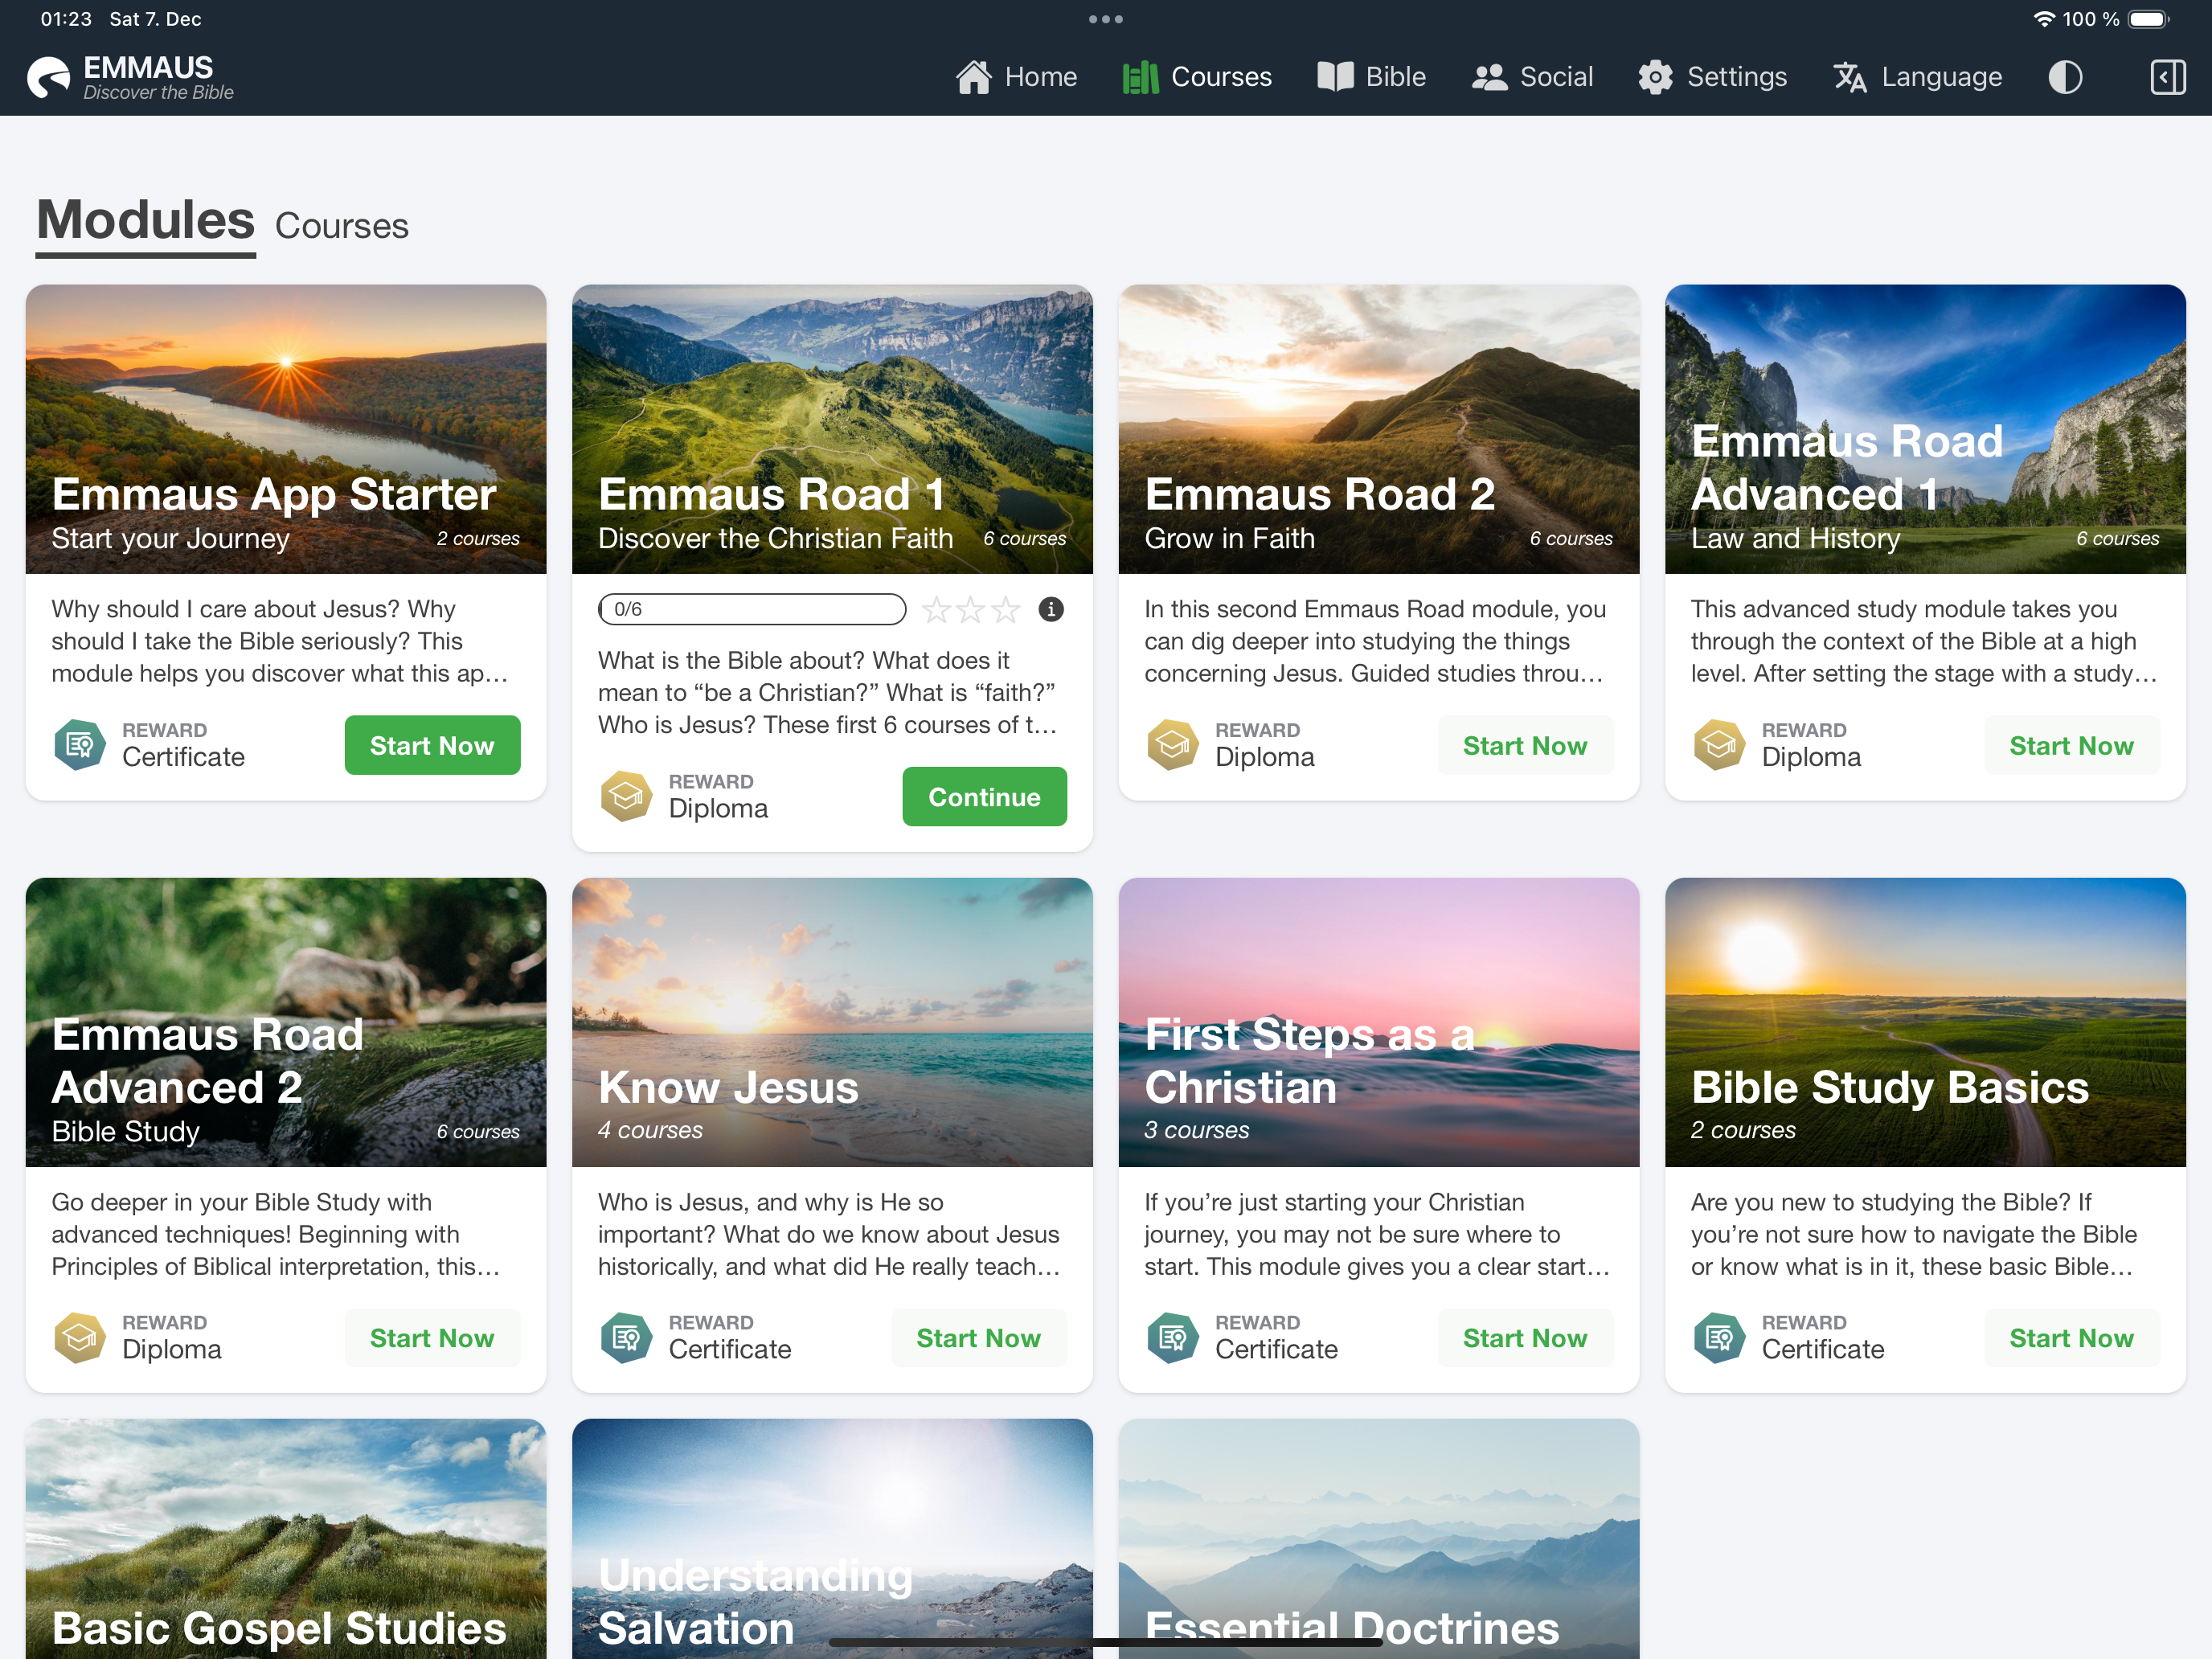Screen dimensions: 2212x1659
Task: Switch to the Modules tab
Action: coord(146,220)
